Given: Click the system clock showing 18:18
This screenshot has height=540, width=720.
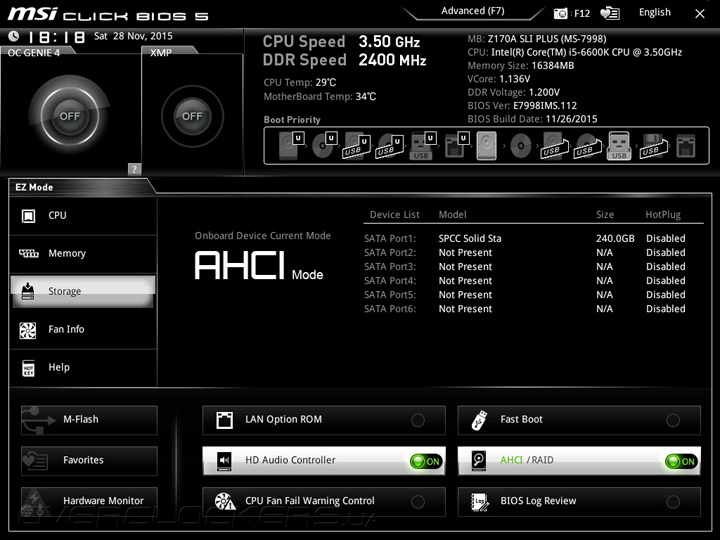Looking at the screenshot, I should click(56, 37).
